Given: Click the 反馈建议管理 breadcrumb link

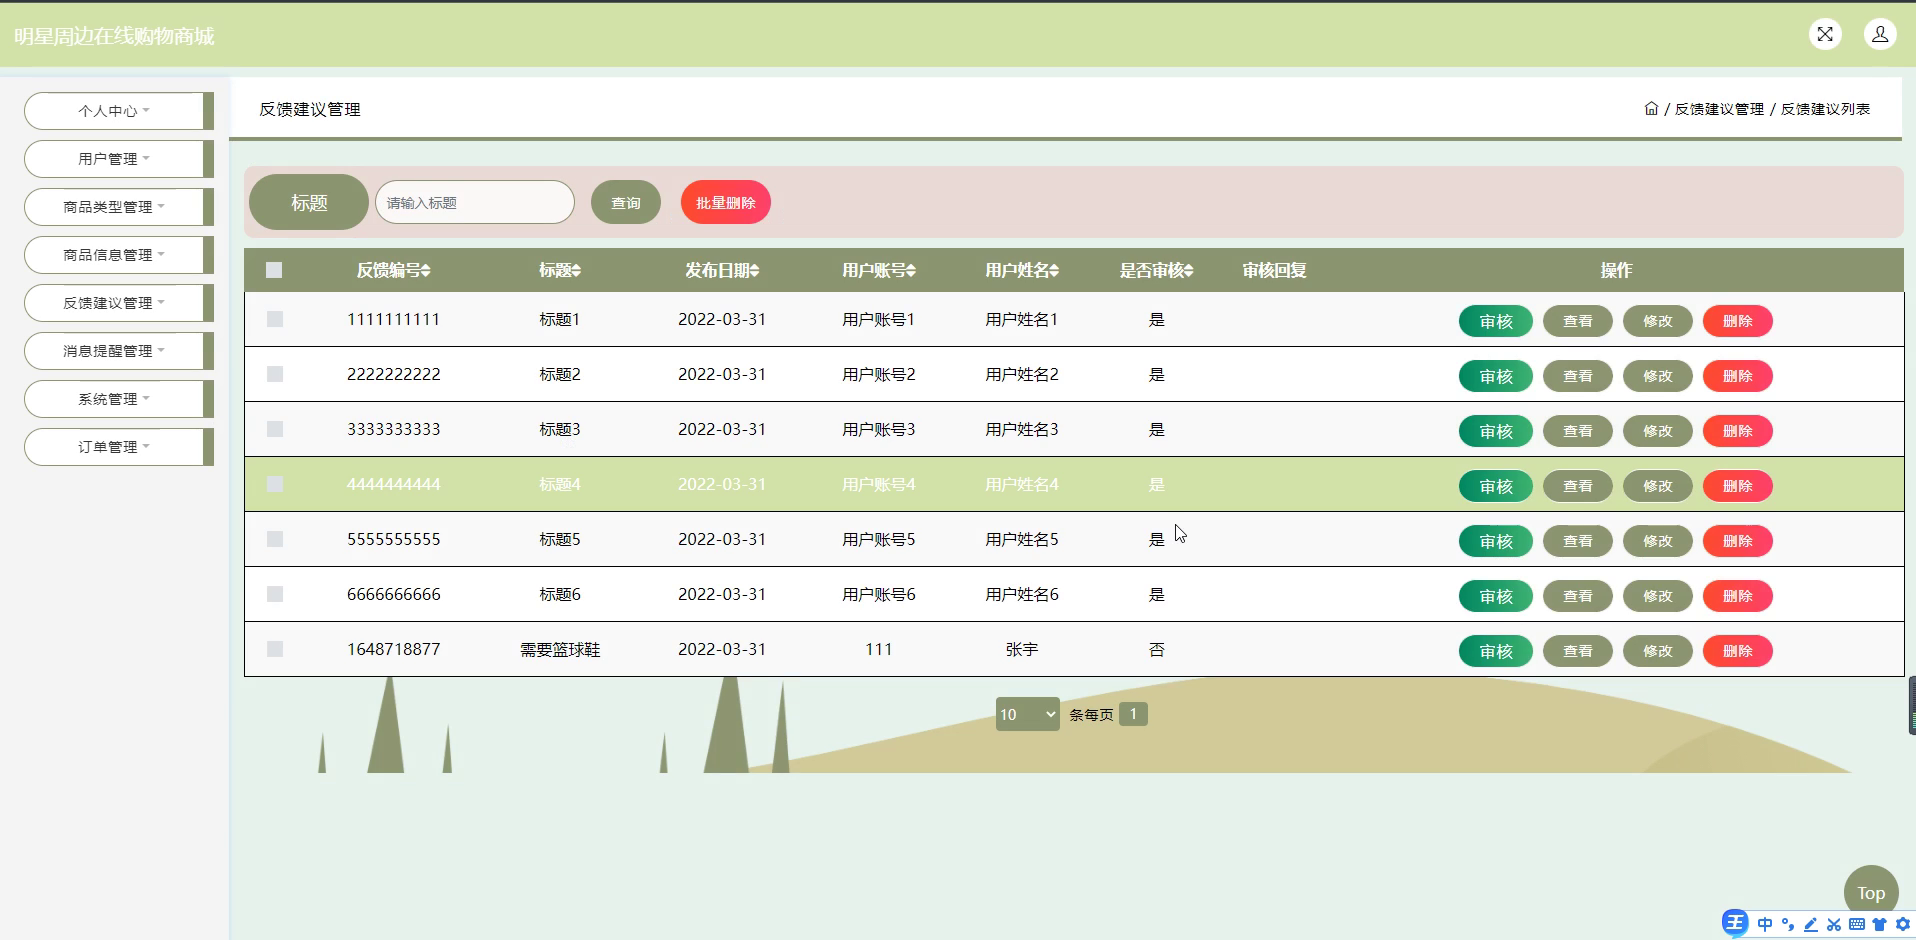Looking at the screenshot, I should click(x=1719, y=109).
